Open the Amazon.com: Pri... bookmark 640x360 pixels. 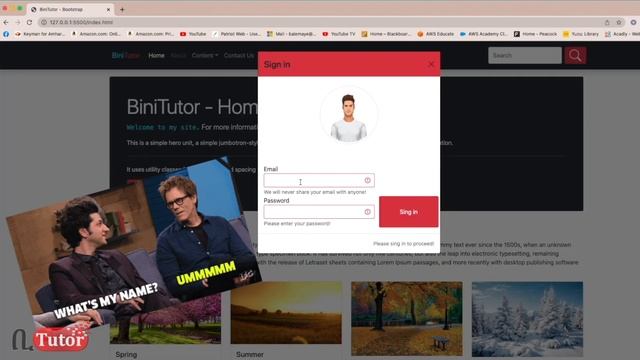(151, 34)
